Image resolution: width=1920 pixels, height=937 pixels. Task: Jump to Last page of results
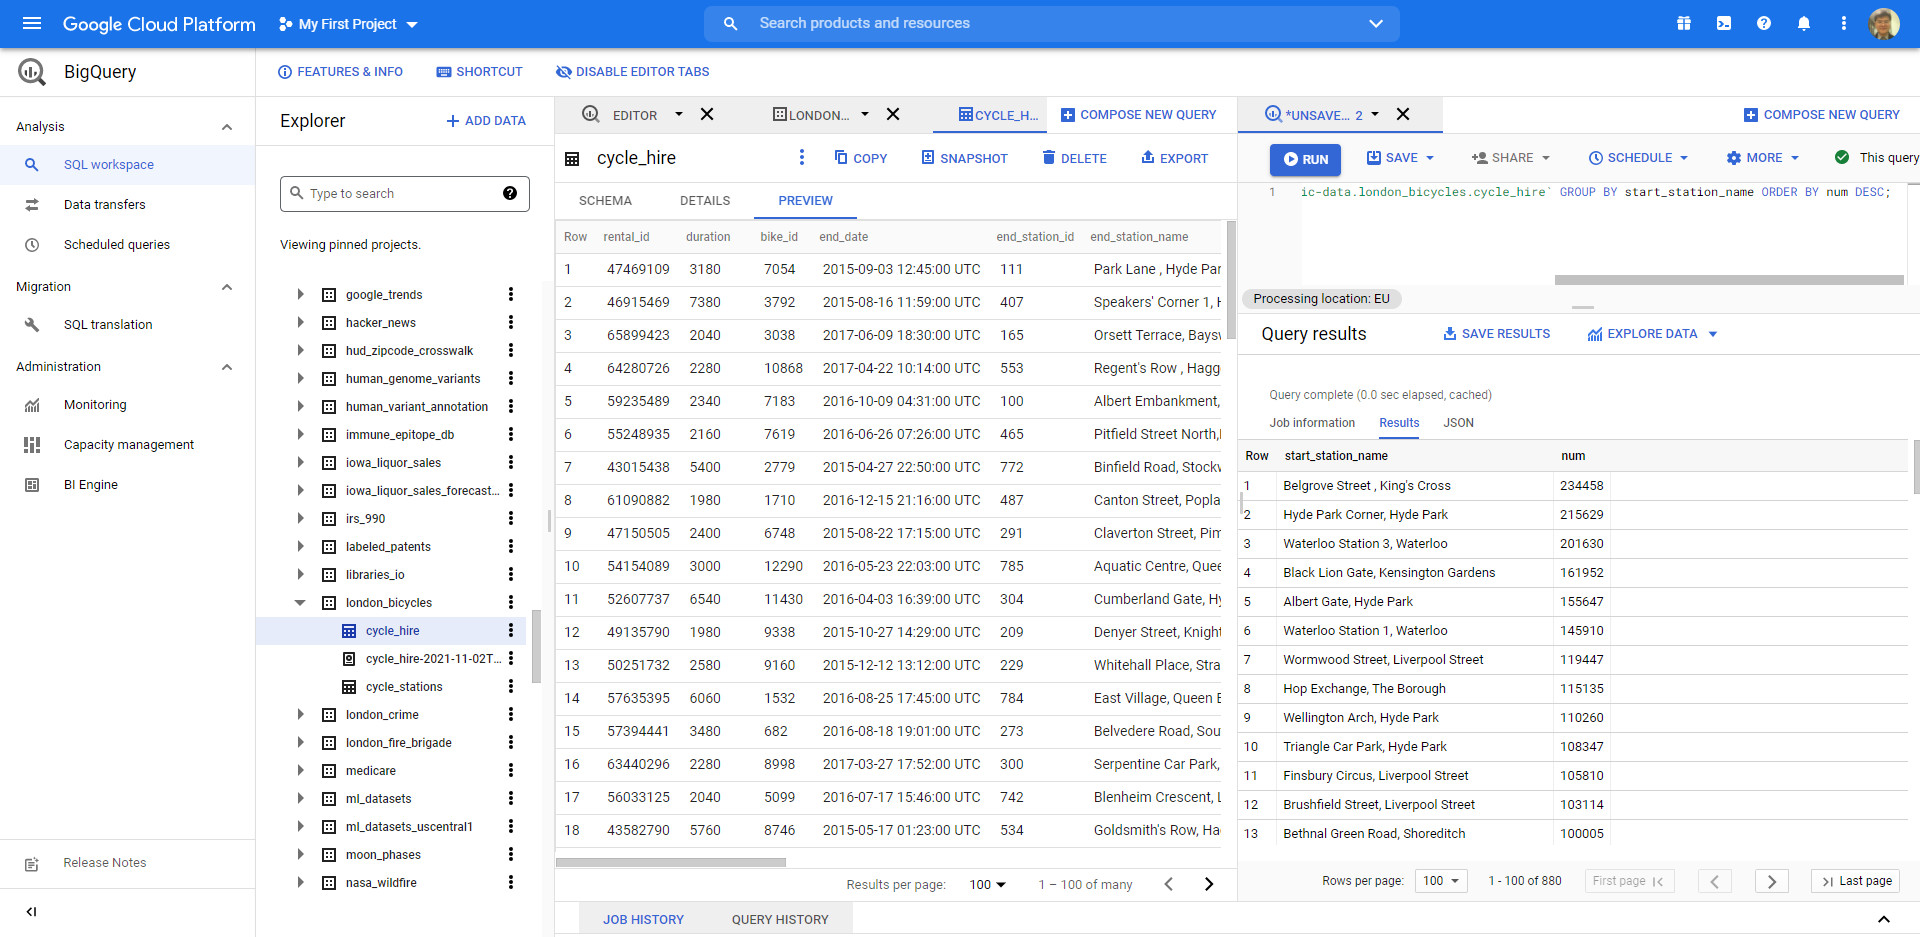[x=1855, y=881]
